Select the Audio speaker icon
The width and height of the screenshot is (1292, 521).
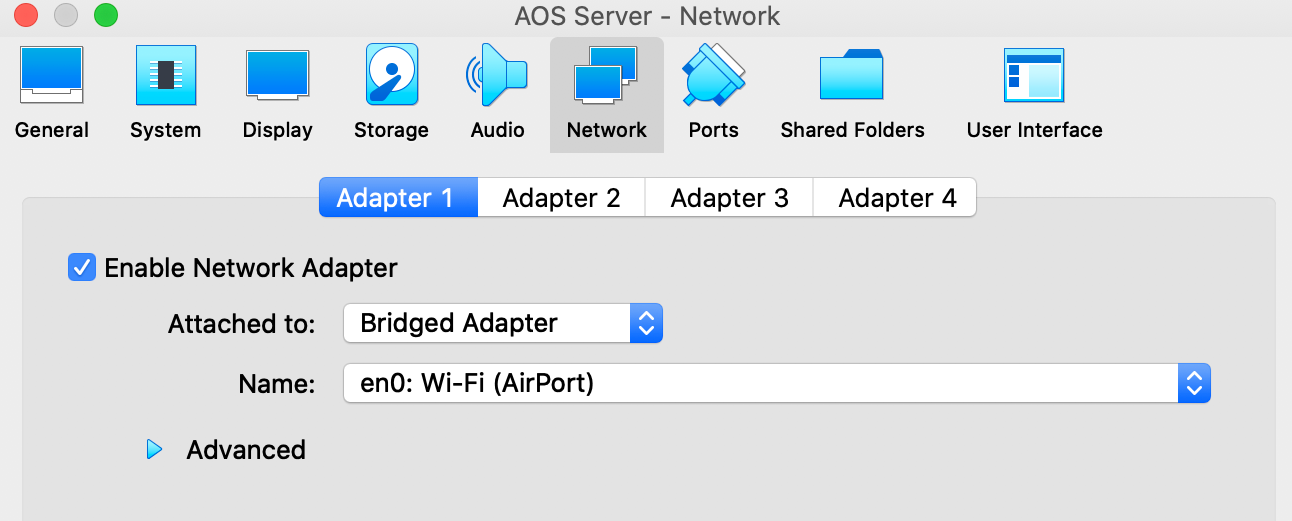point(497,77)
